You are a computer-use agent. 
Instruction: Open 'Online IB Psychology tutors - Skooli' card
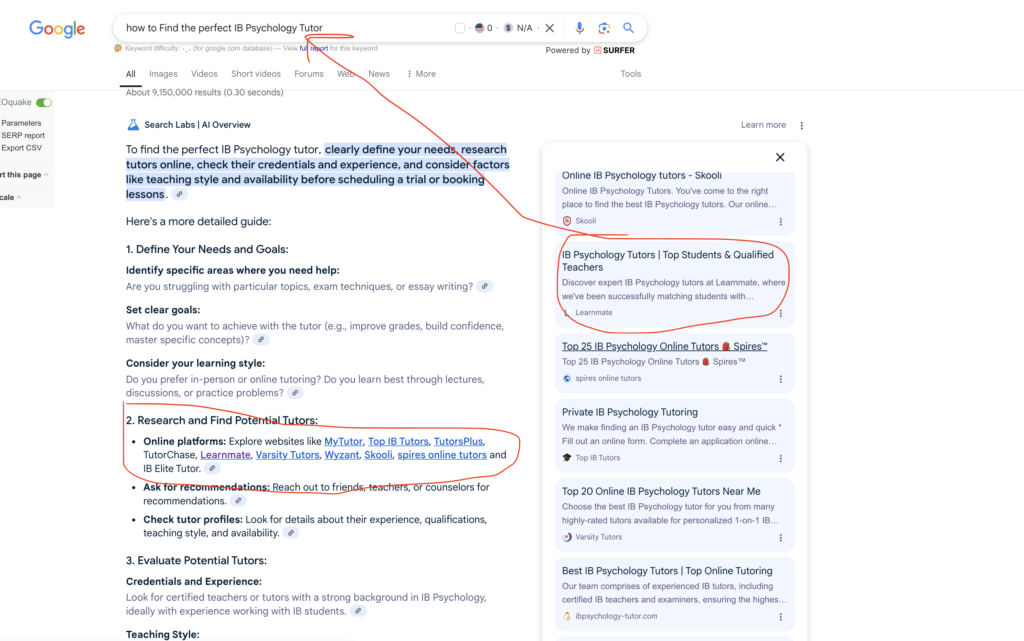(x=674, y=202)
